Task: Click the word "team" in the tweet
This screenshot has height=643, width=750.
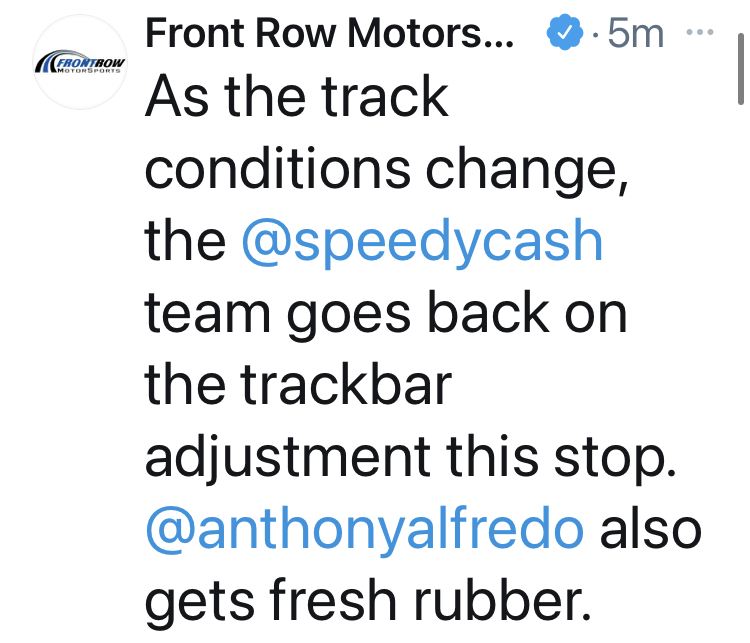Action: tap(206, 314)
